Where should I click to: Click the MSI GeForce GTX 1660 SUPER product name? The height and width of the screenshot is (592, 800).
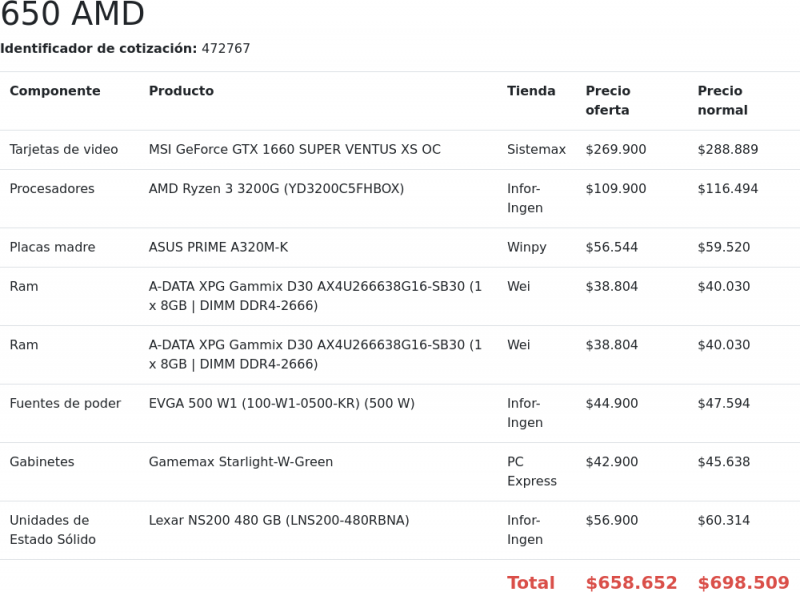coord(294,150)
